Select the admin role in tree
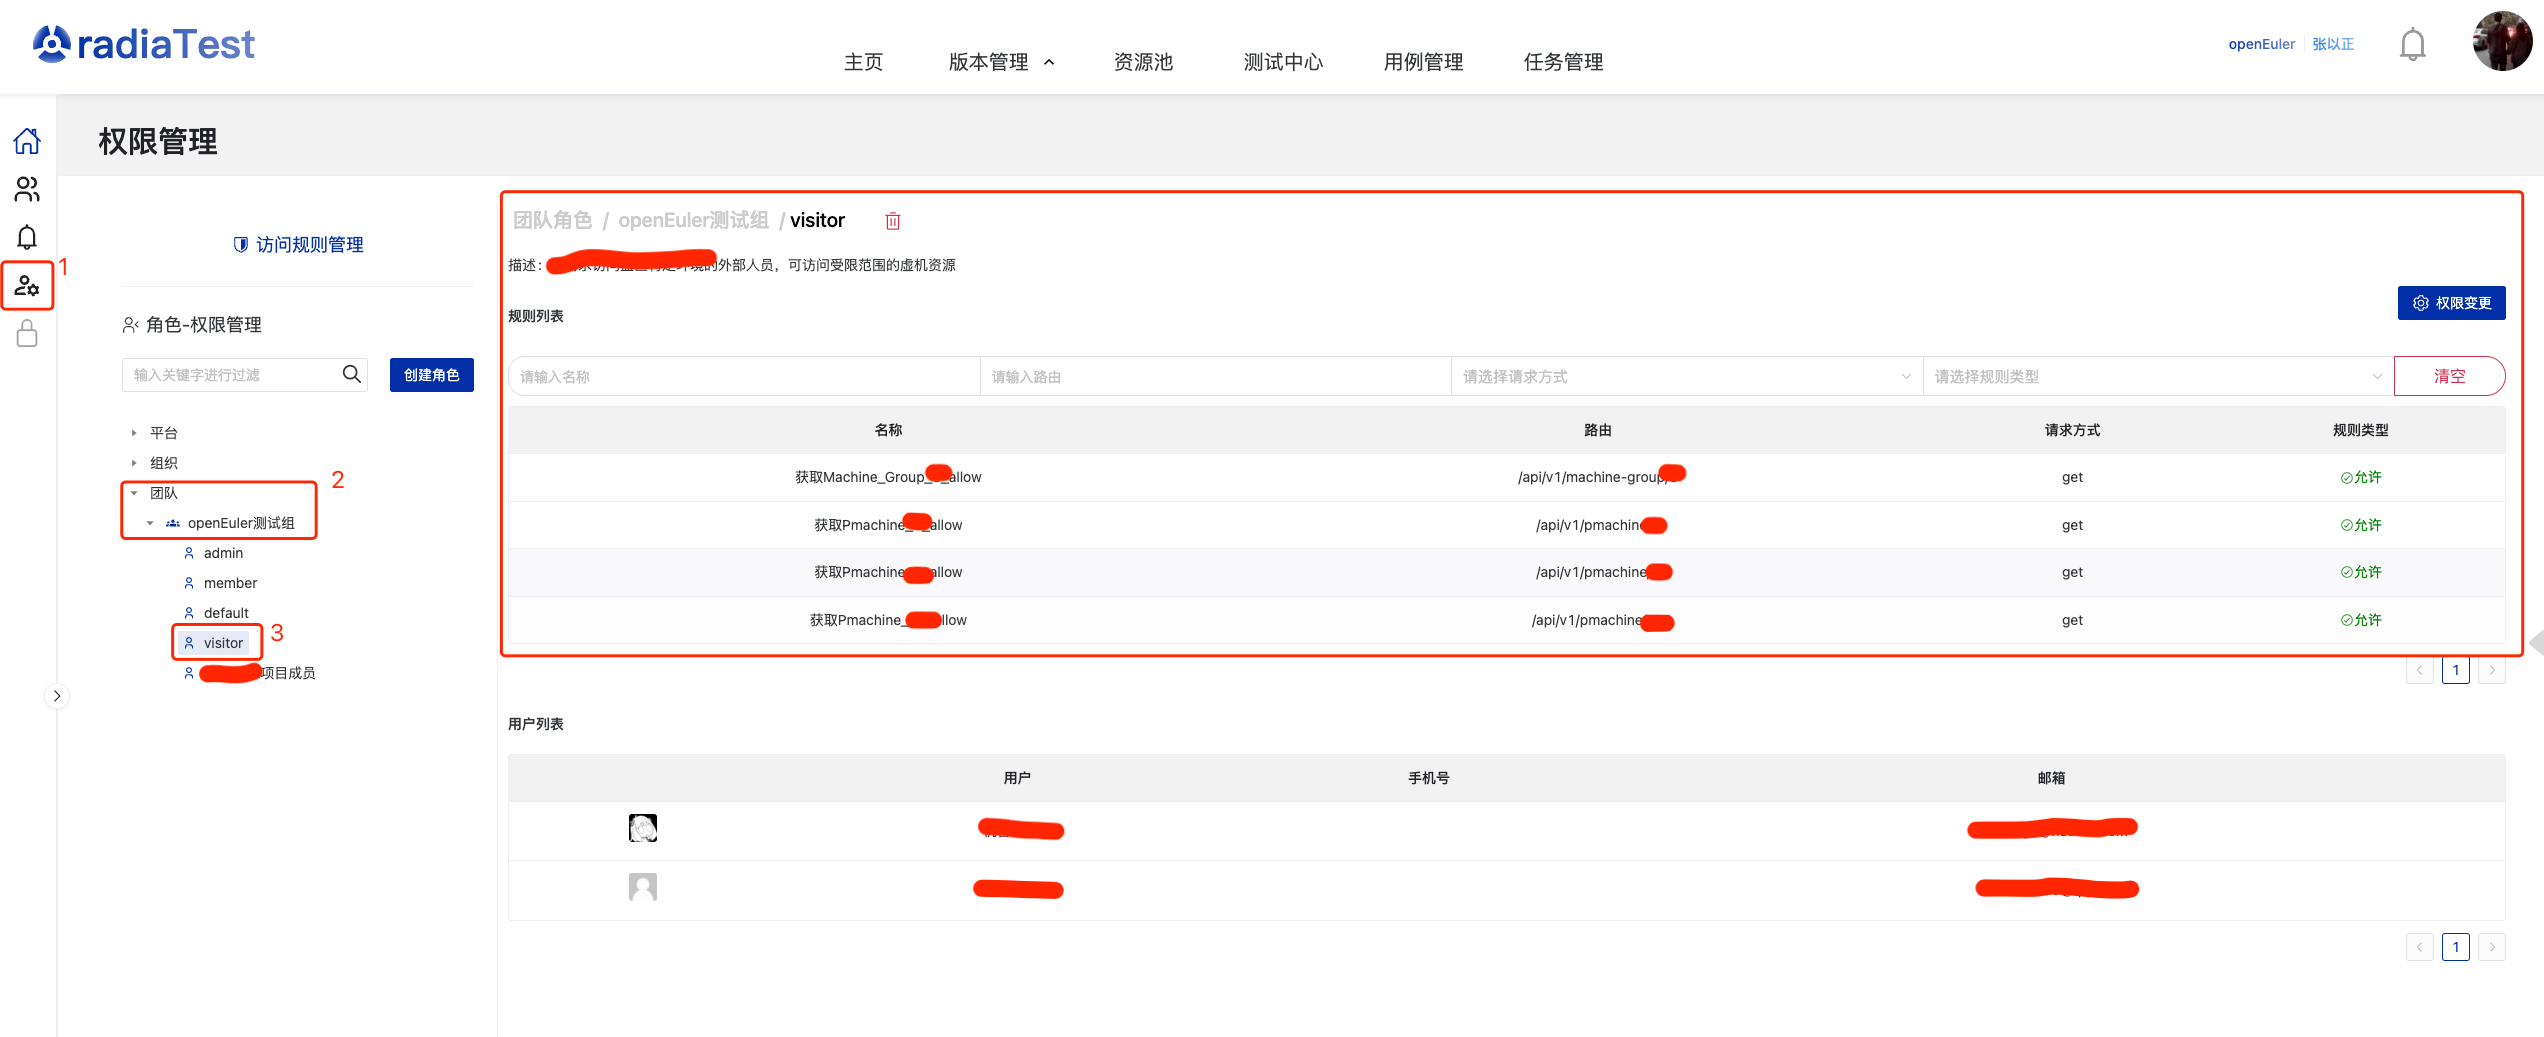This screenshot has height=1037, width=2544. coord(223,553)
